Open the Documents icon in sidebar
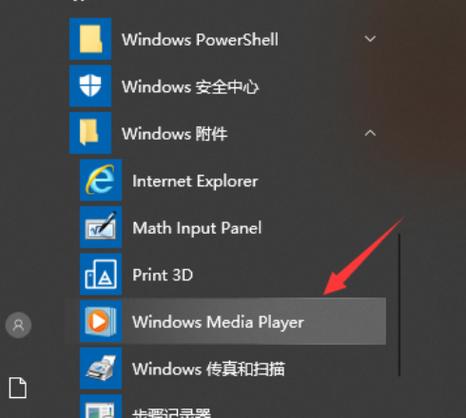Screen dimensions: 466x418 tap(18, 388)
